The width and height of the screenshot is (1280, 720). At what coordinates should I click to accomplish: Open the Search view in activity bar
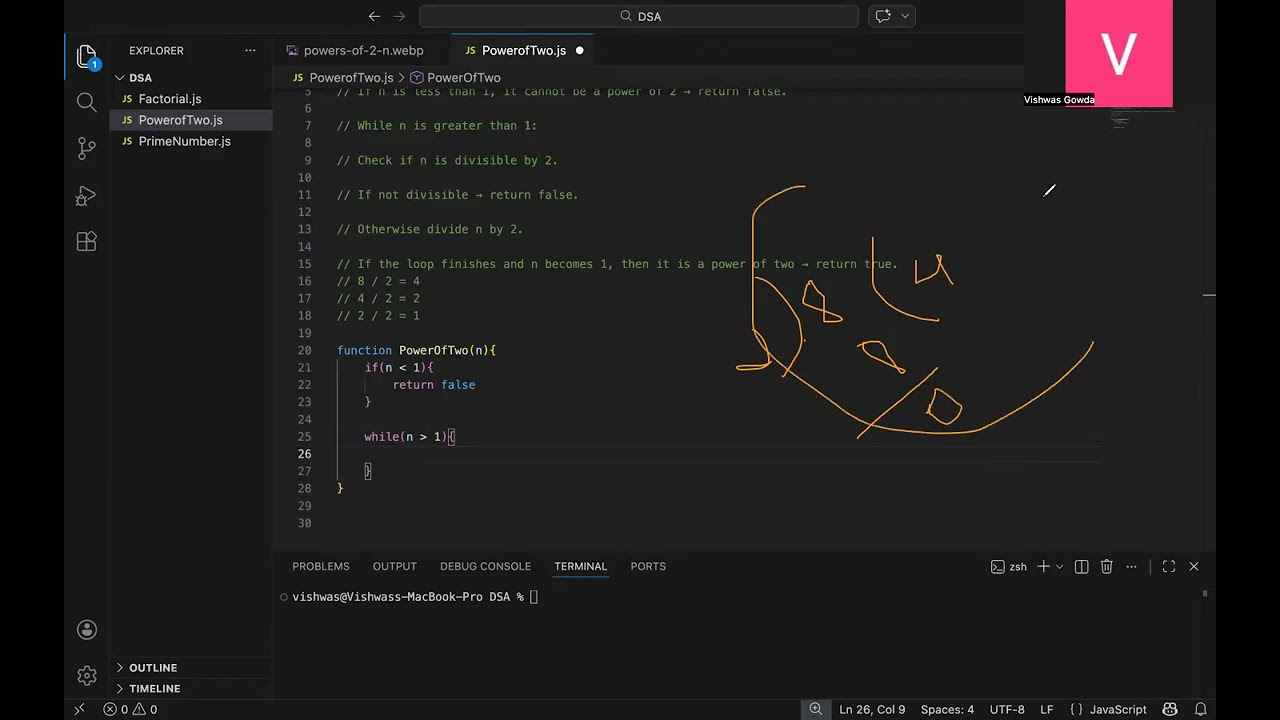tap(87, 102)
